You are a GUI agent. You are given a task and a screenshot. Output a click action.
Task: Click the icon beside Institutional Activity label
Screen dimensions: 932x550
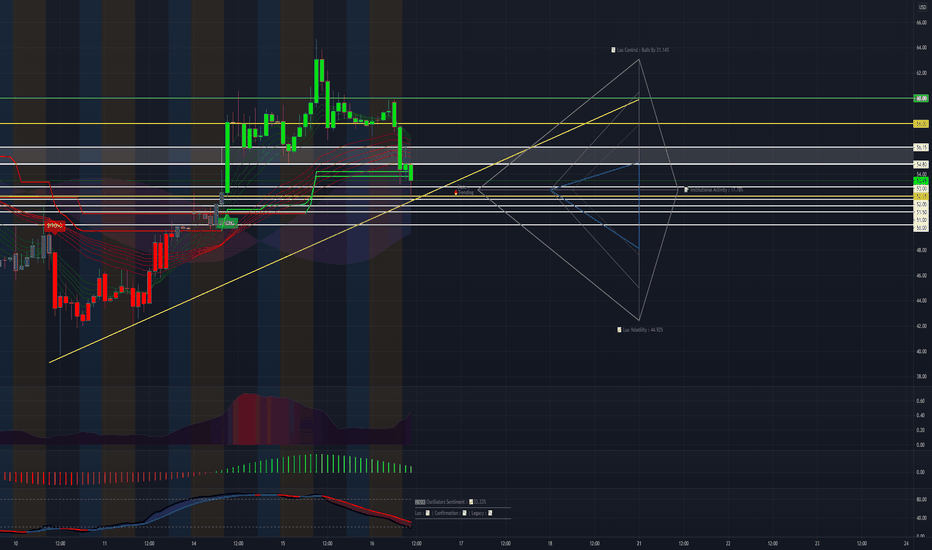click(686, 190)
